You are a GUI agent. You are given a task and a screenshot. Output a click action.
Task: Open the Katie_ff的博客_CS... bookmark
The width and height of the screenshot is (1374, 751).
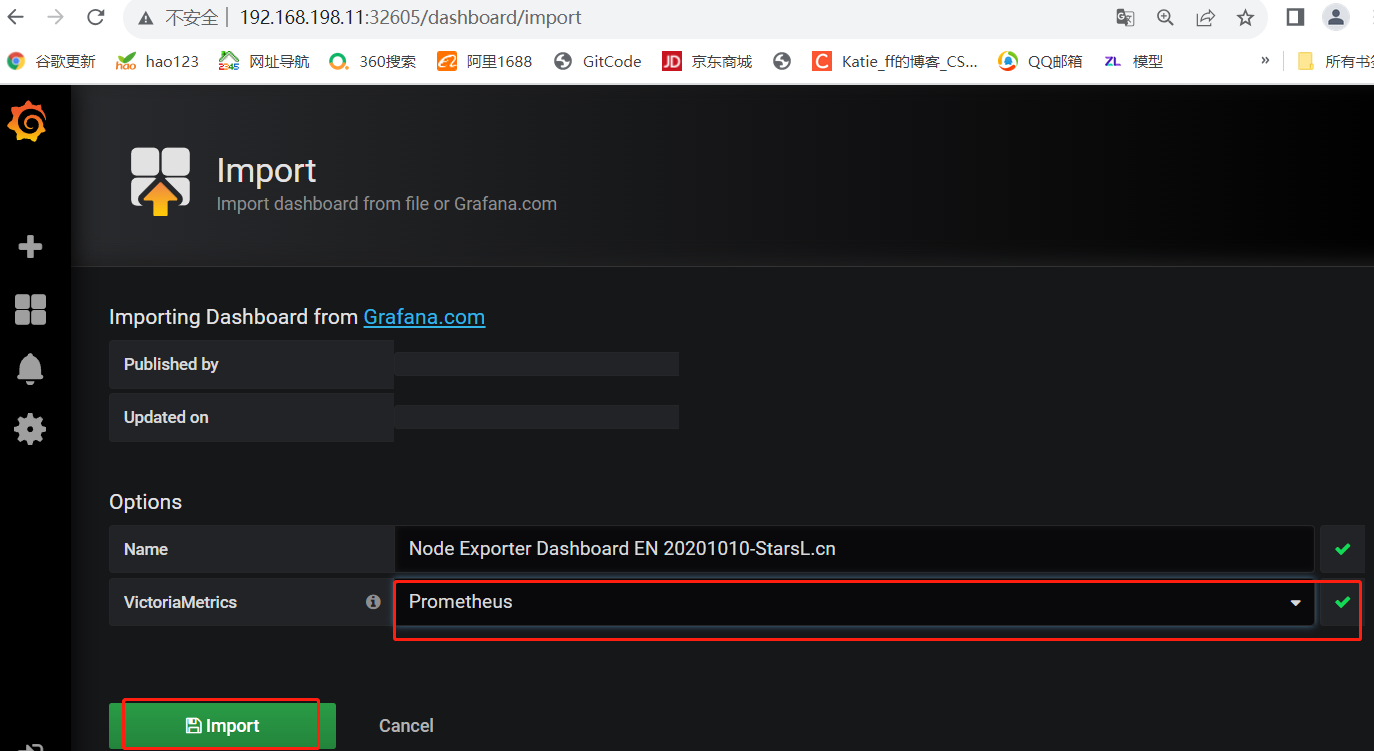tap(895, 61)
